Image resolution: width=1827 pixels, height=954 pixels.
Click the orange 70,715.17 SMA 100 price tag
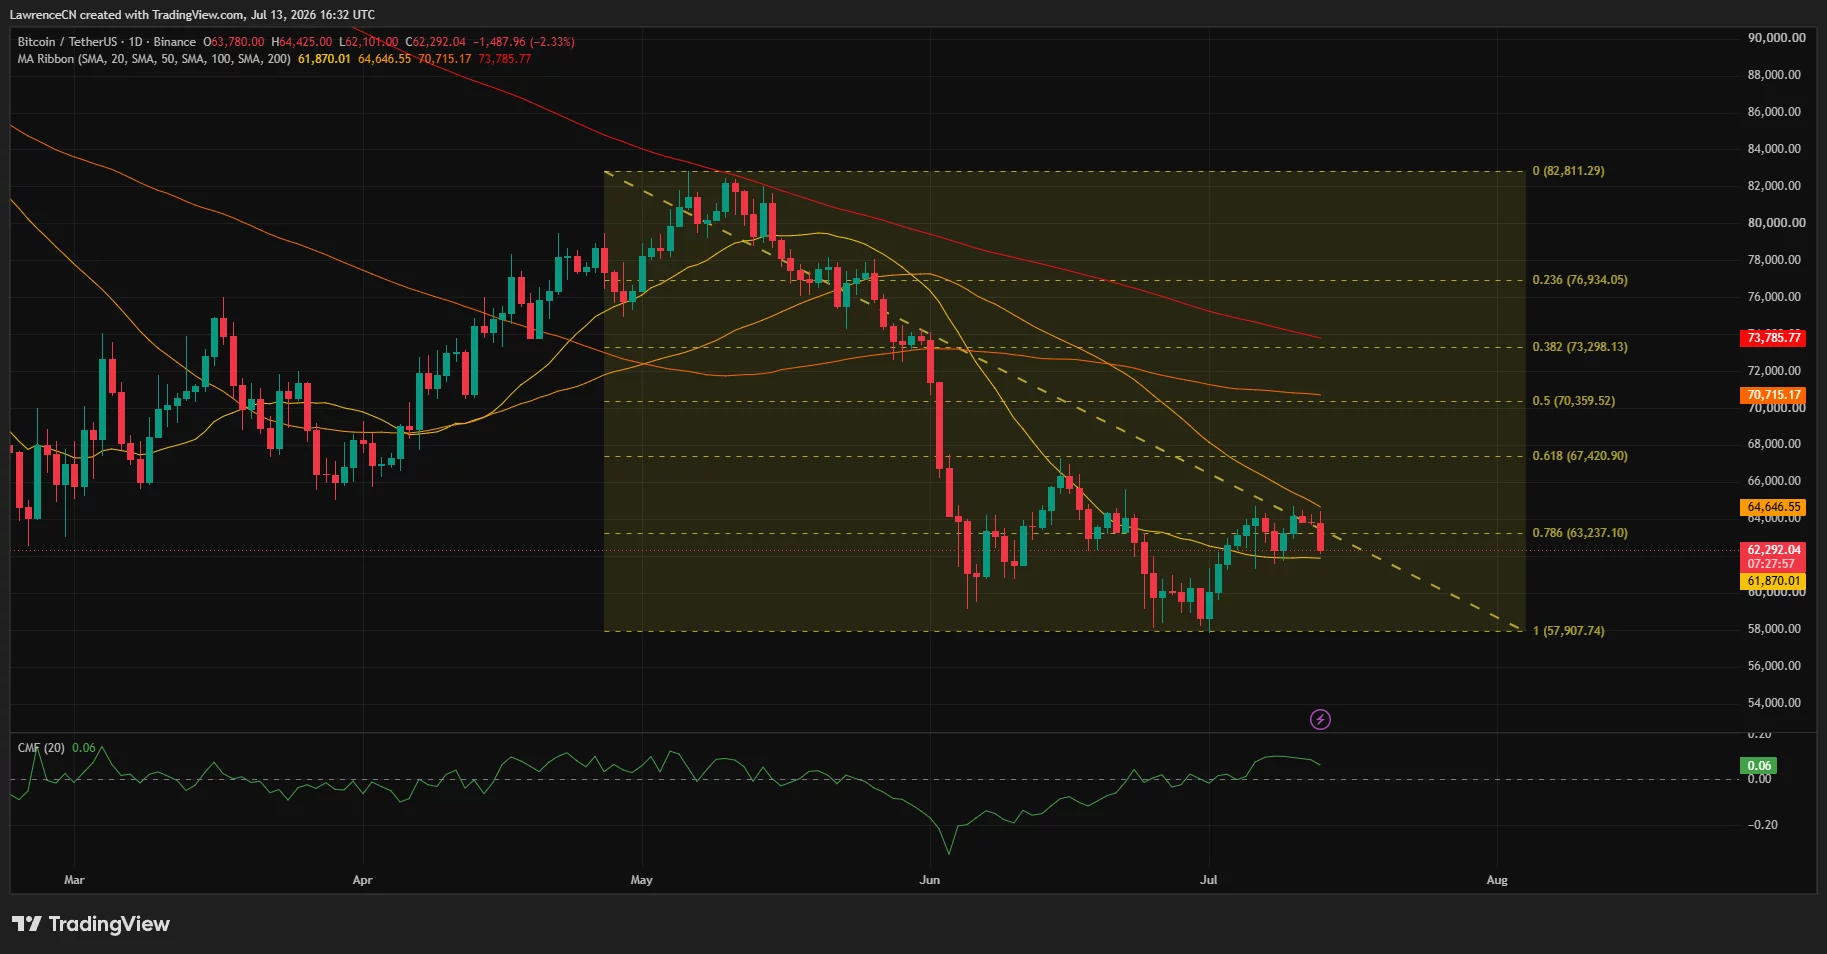click(x=1774, y=395)
